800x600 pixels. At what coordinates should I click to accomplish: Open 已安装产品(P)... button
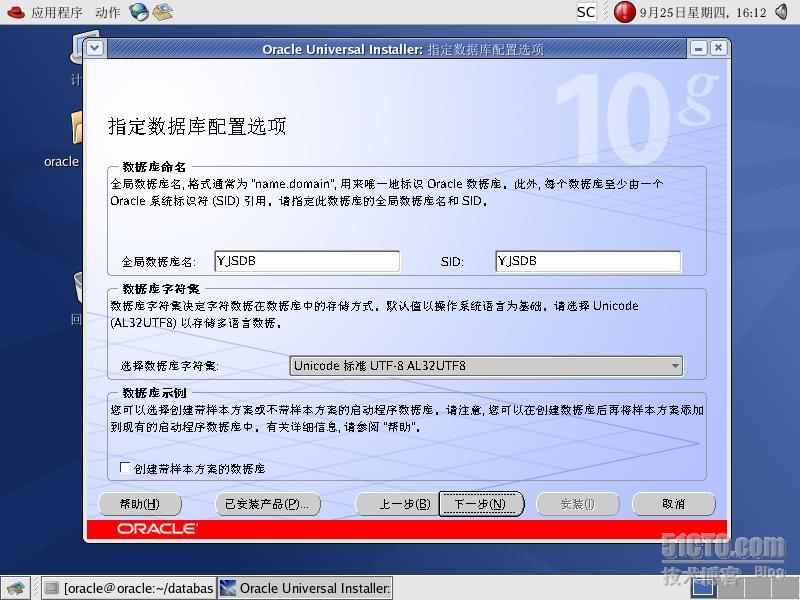point(268,504)
